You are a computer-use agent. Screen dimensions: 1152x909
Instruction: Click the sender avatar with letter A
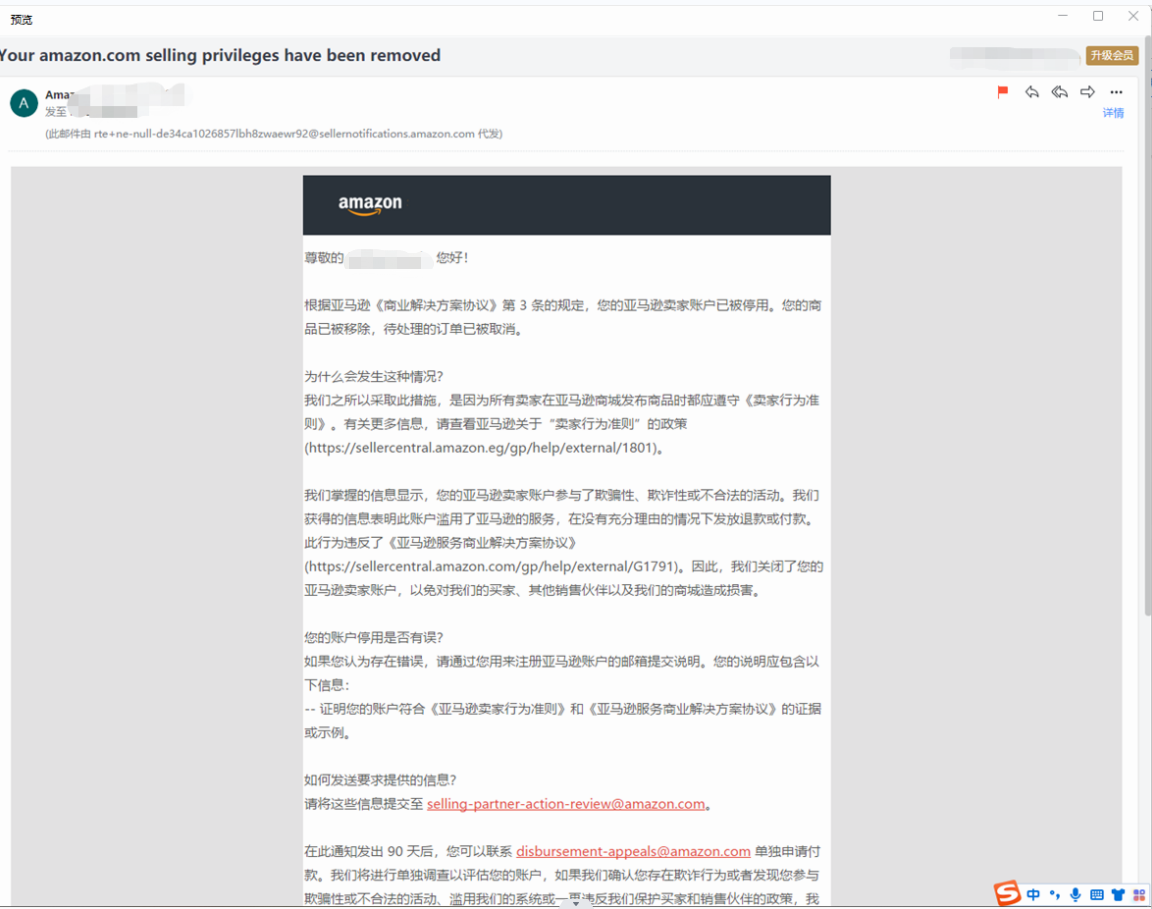pos(24,104)
